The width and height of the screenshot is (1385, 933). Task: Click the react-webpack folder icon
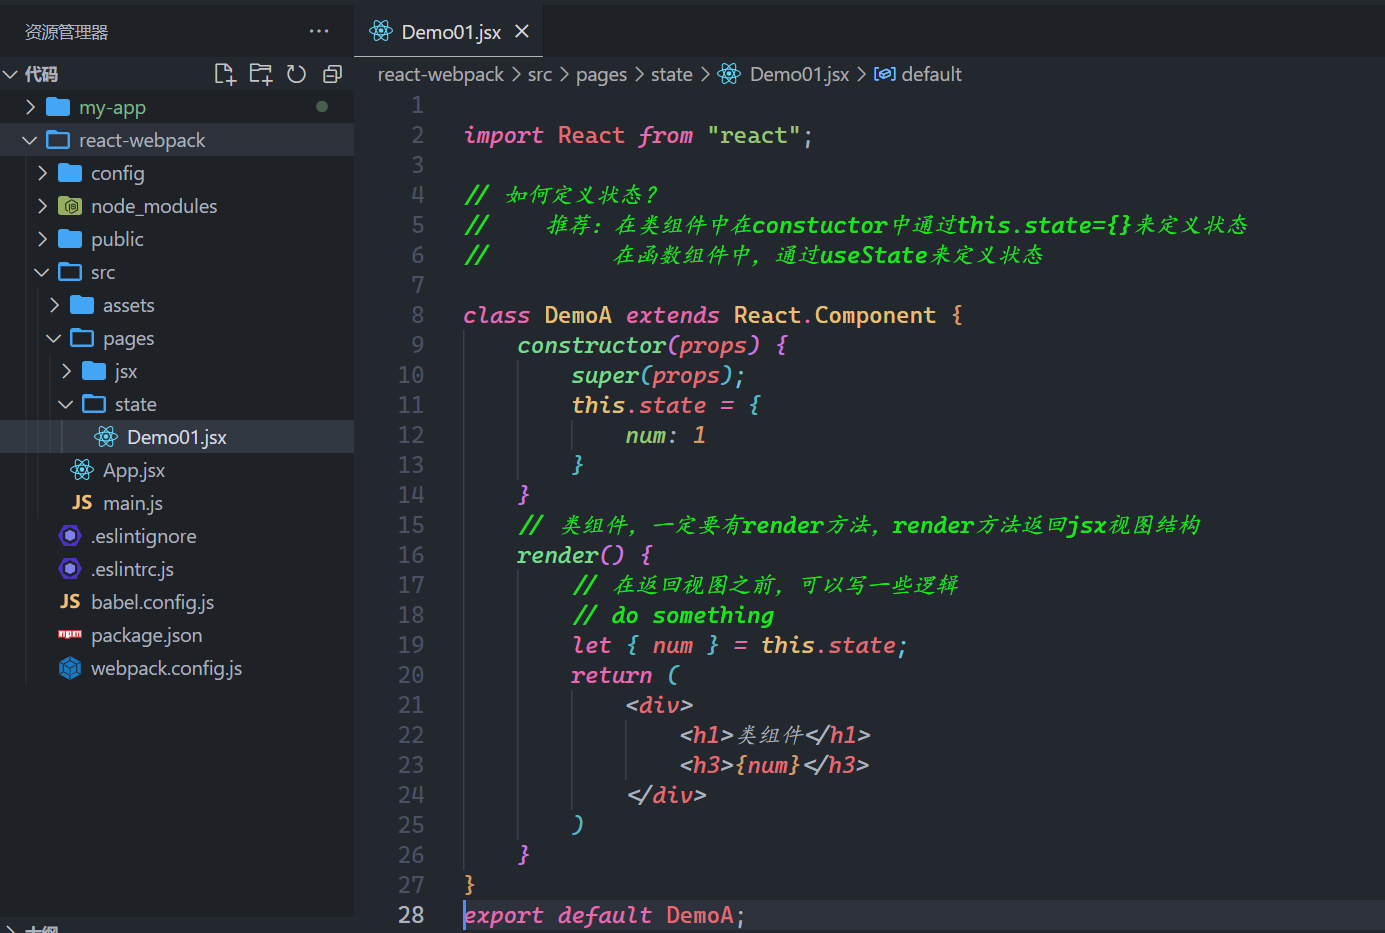click(58, 140)
